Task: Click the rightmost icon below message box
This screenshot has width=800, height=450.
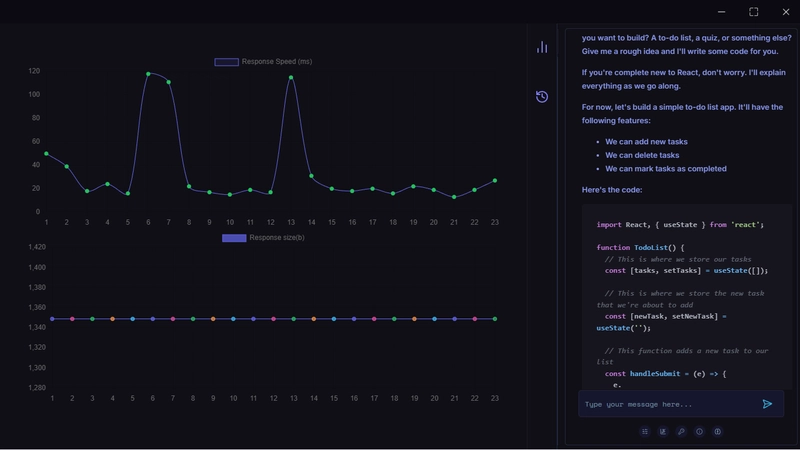Action: (x=717, y=432)
